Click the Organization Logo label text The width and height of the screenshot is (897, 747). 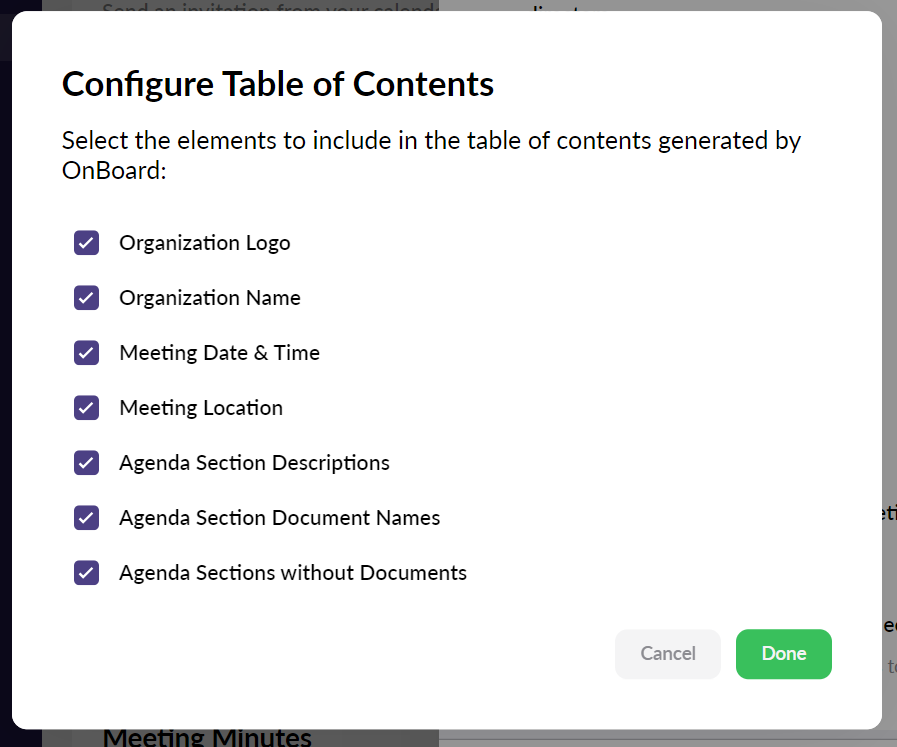tap(205, 242)
